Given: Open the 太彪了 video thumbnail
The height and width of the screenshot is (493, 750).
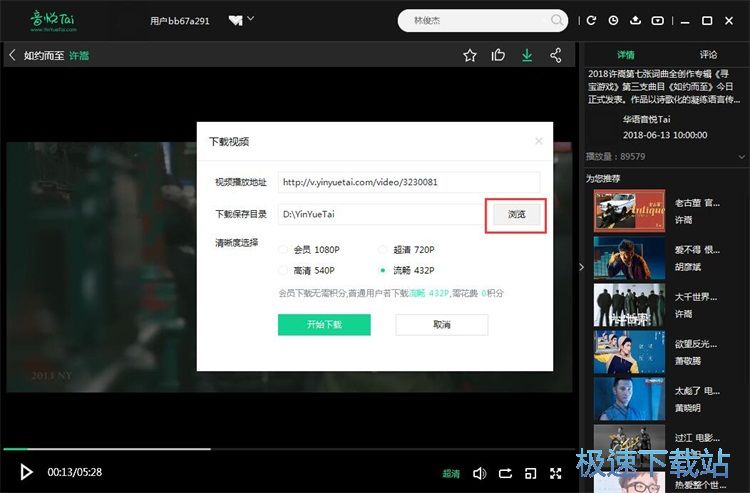Looking at the screenshot, I should tap(629, 399).
